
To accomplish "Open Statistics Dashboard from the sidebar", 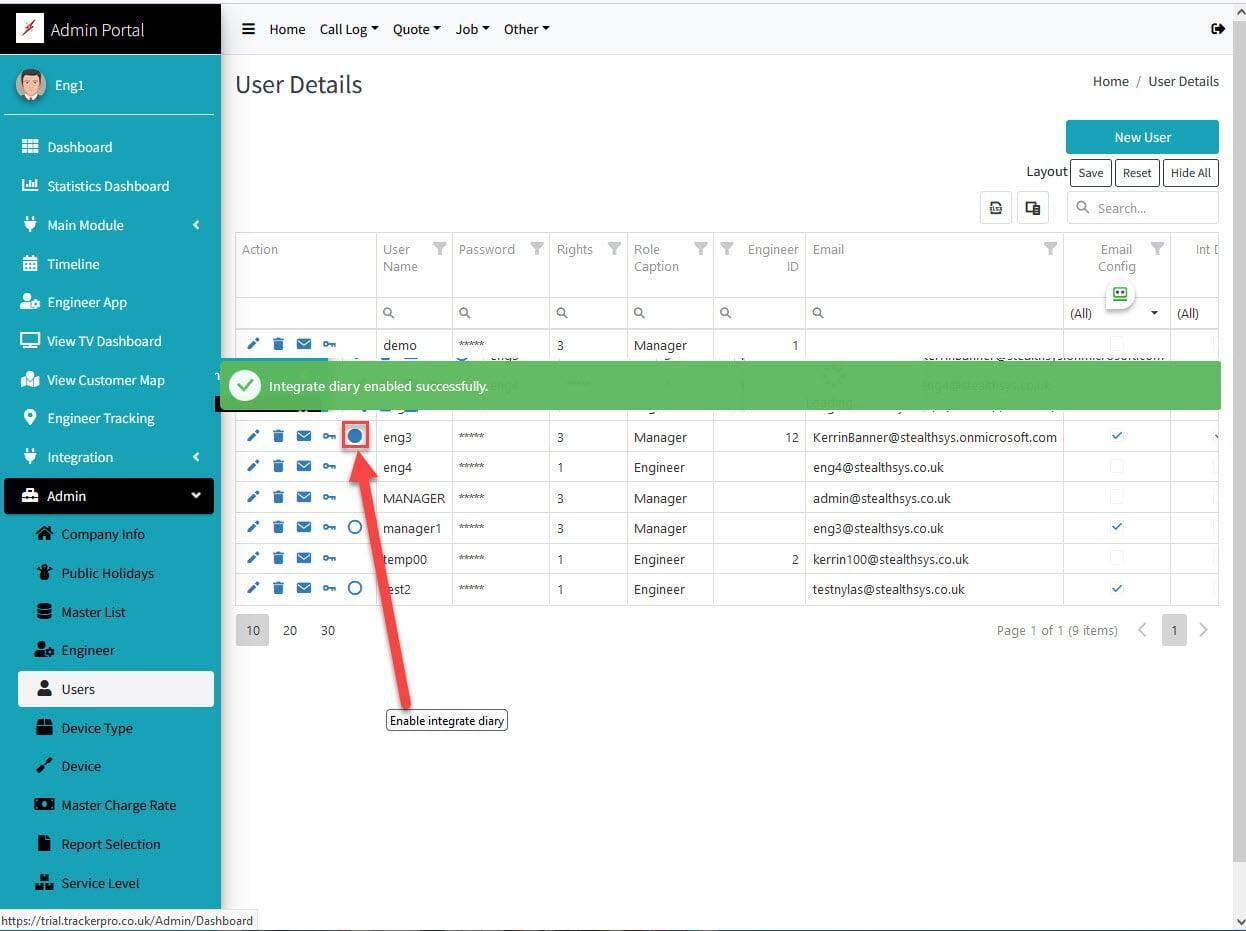I will tap(108, 186).
